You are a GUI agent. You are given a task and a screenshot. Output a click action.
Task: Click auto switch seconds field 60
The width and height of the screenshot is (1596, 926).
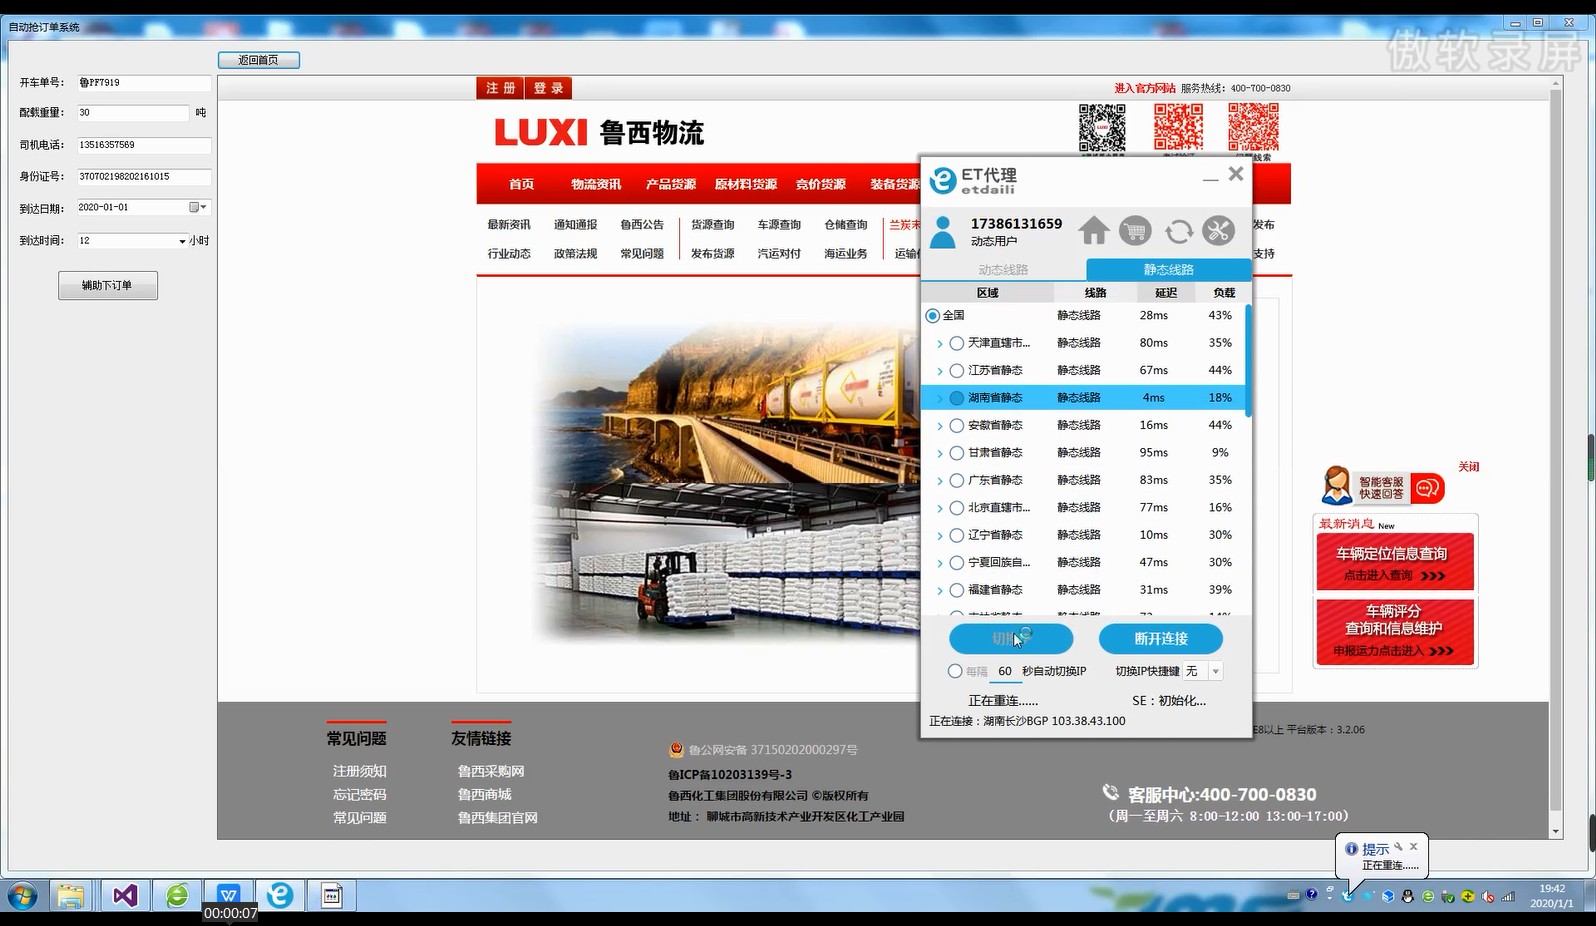(x=1005, y=671)
